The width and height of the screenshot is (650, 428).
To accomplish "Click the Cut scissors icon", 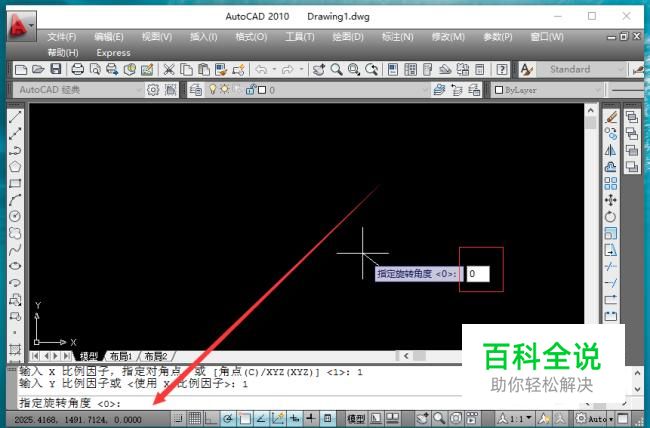I will pos(168,69).
